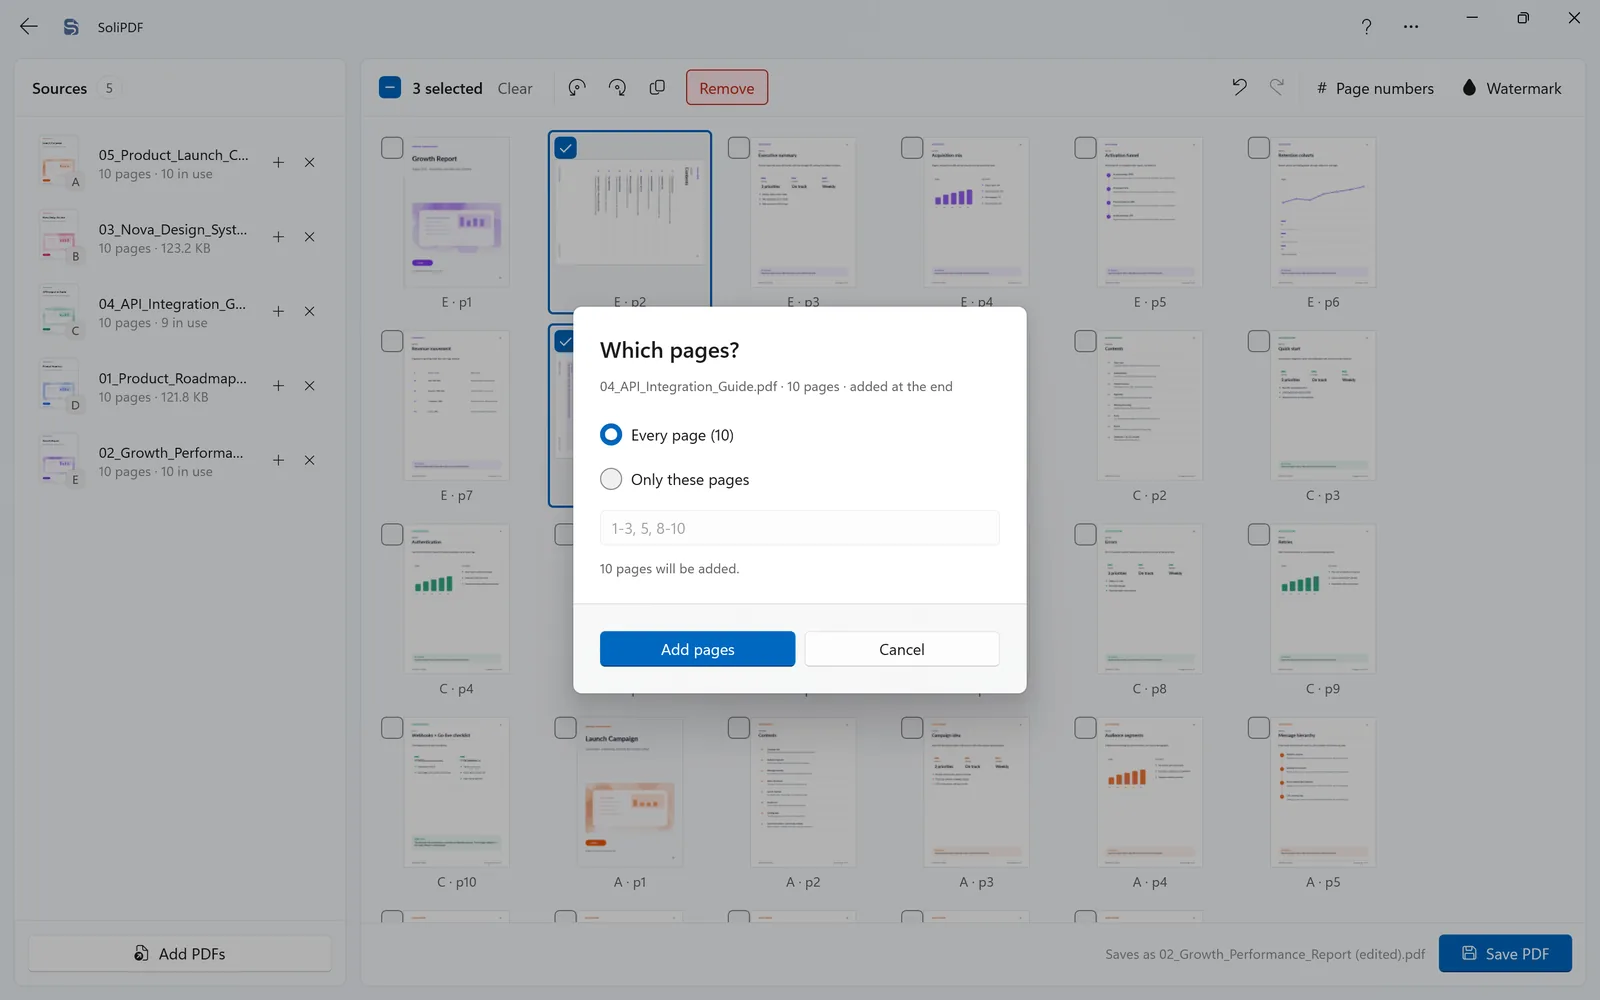Screen dimensions: 1600x1000
Task: Undo the last action
Action: pyautogui.click(x=1239, y=88)
